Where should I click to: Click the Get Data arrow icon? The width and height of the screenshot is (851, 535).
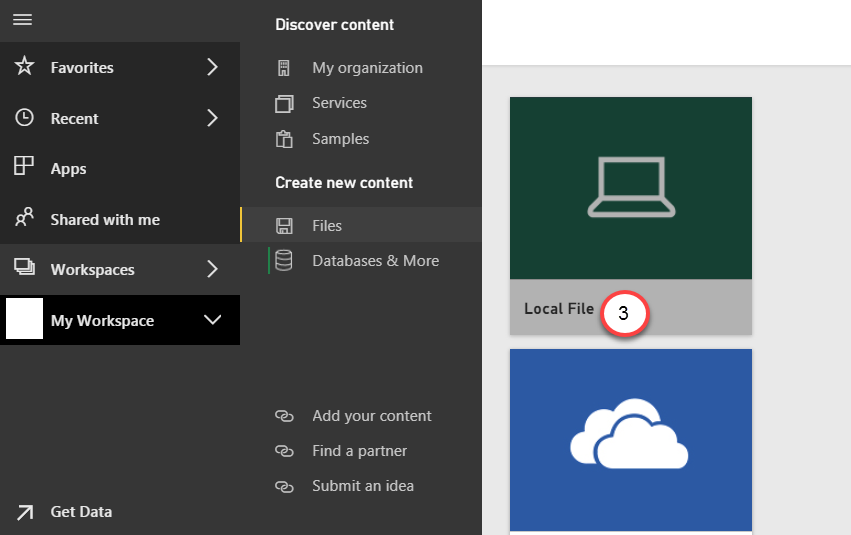(x=24, y=512)
